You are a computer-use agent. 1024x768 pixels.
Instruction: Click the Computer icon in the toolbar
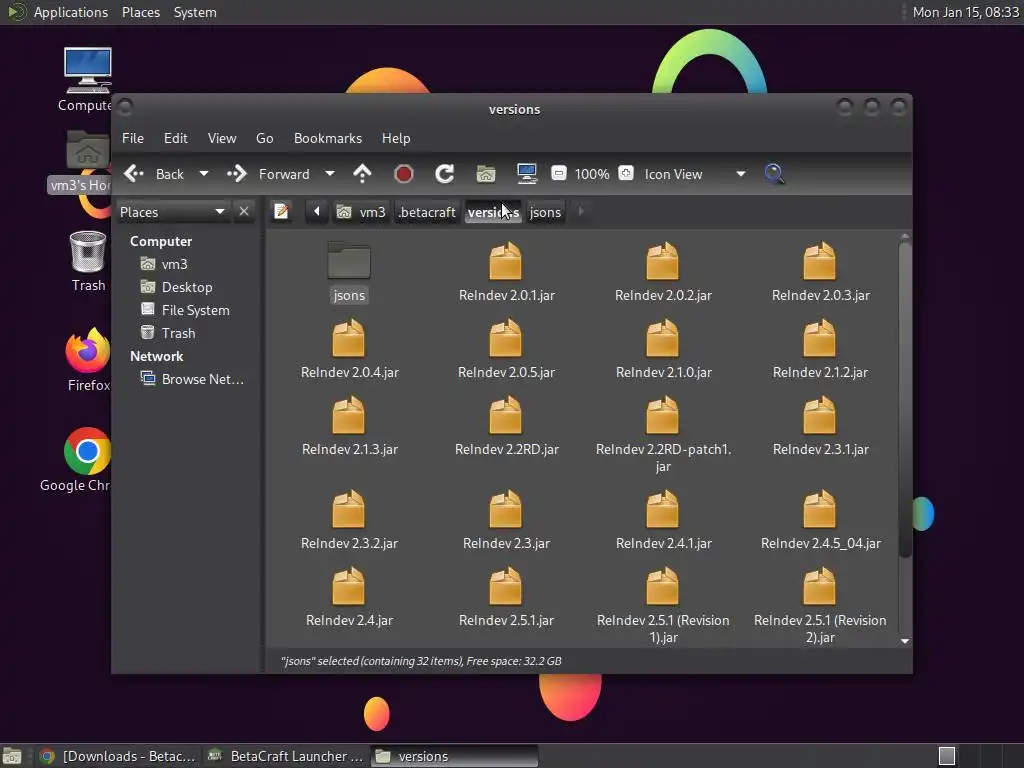pyautogui.click(x=527, y=174)
